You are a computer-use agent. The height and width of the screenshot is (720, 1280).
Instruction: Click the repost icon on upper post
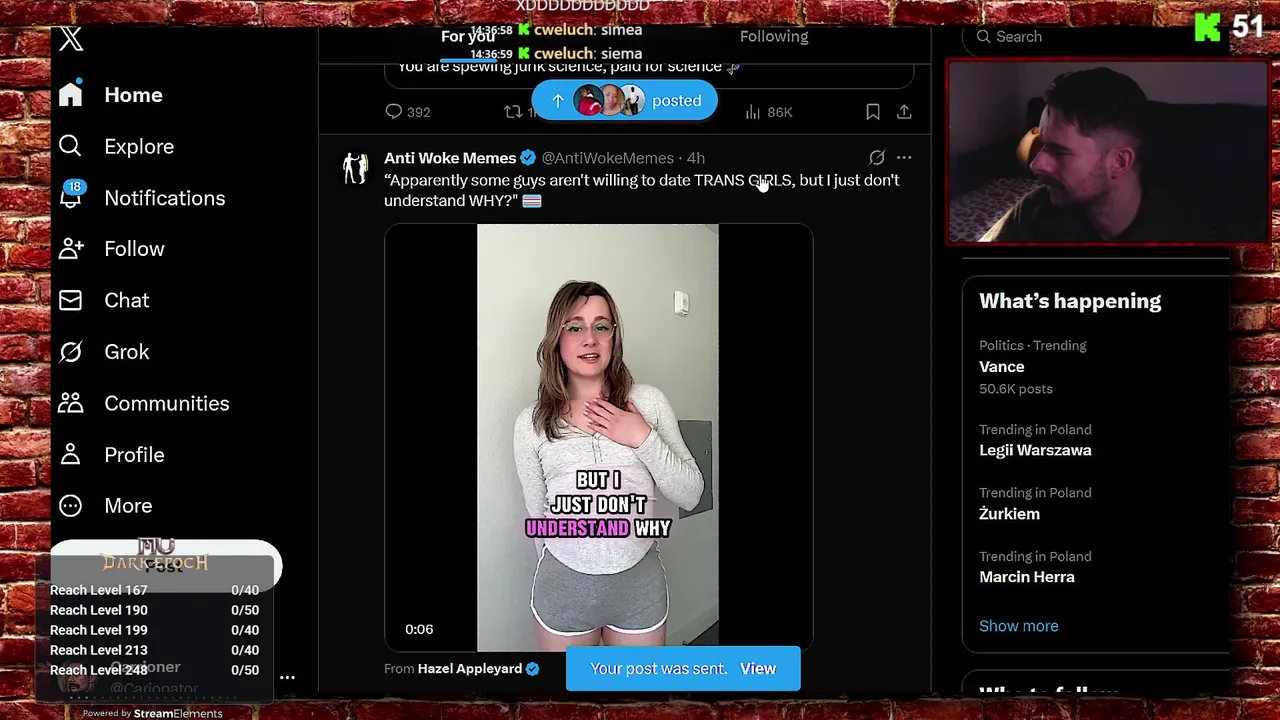tap(513, 112)
